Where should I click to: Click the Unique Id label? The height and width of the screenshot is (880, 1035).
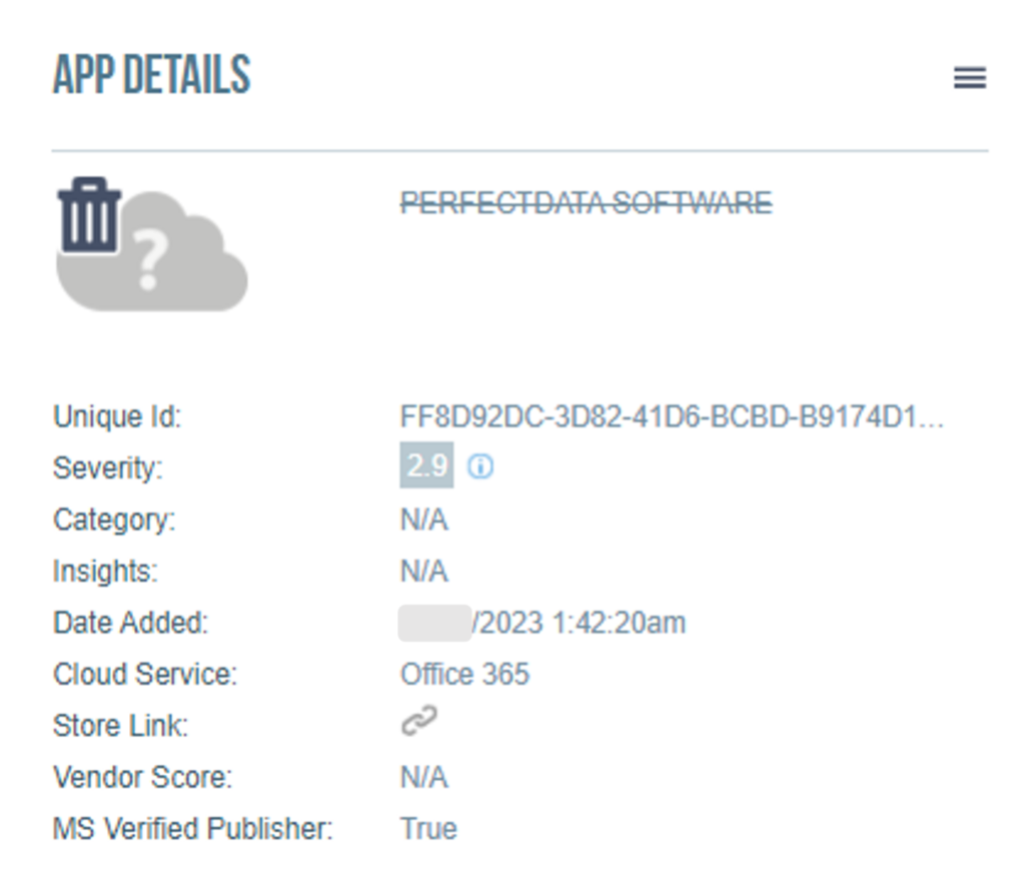pos(117,417)
